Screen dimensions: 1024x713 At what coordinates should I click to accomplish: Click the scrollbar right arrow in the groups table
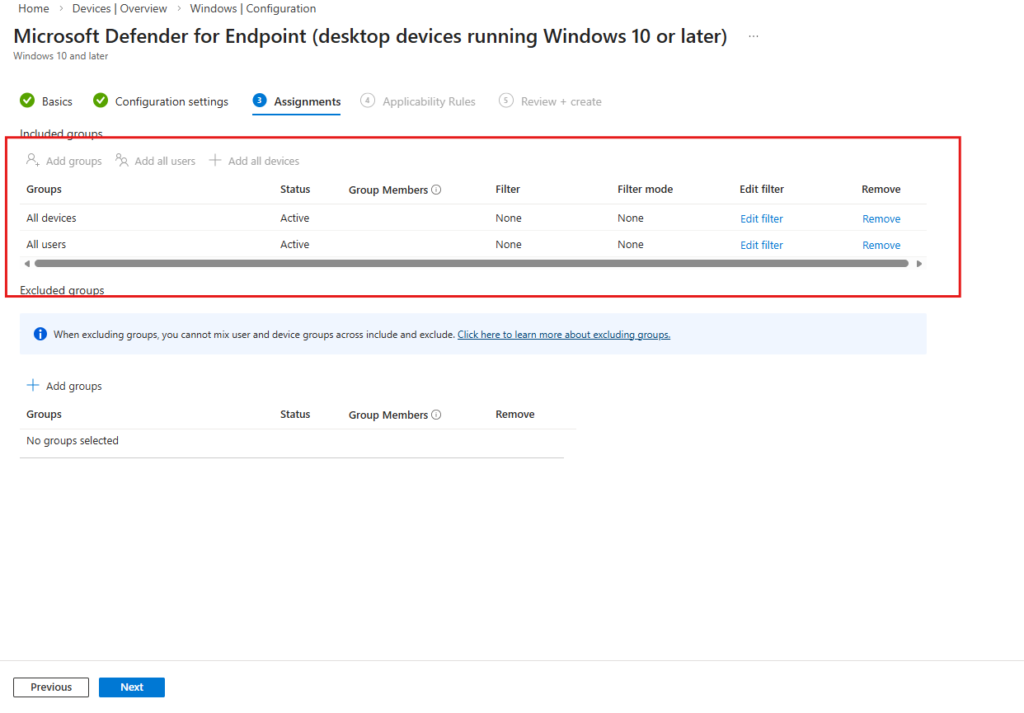click(x=919, y=264)
